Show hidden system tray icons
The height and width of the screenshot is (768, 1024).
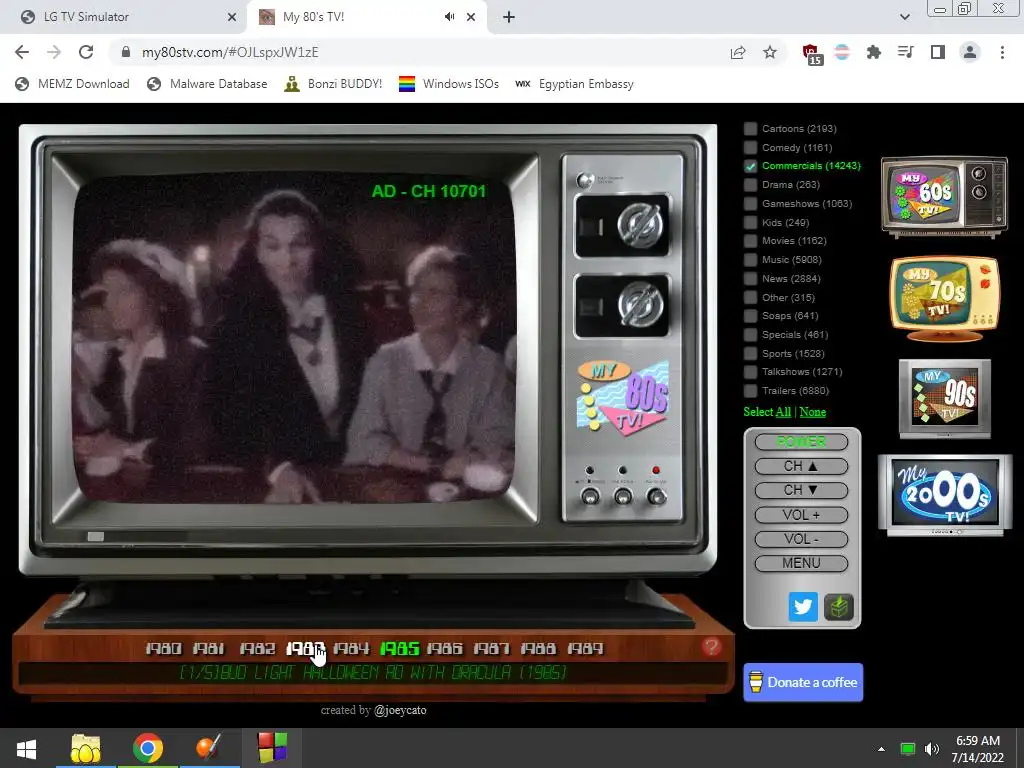click(881, 749)
